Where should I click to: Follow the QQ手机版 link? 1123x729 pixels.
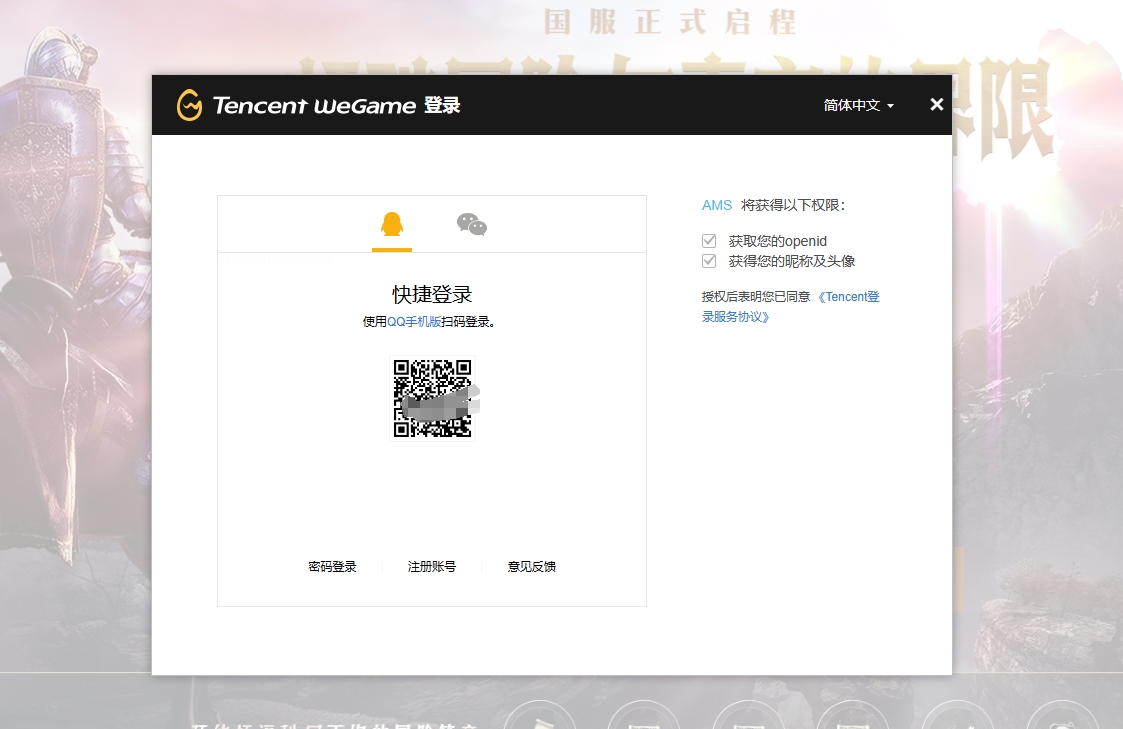414,322
